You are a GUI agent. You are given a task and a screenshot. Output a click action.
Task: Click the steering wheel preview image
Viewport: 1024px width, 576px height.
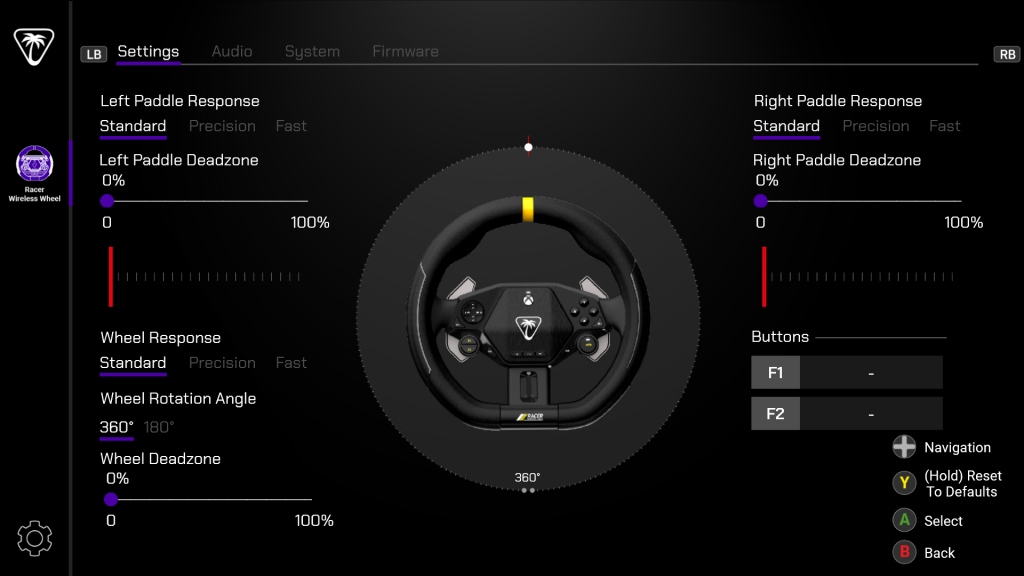coord(528,313)
